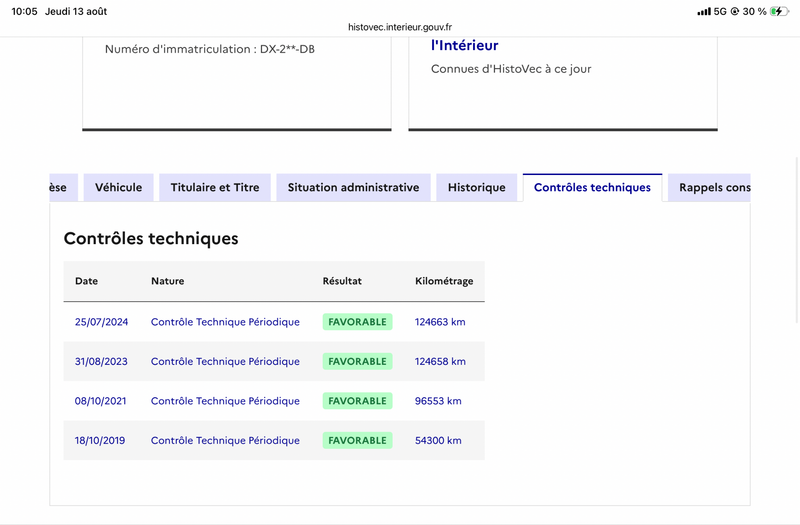Click the Date column header
This screenshot has width=800, height=525.
click(x=86, y=281)
